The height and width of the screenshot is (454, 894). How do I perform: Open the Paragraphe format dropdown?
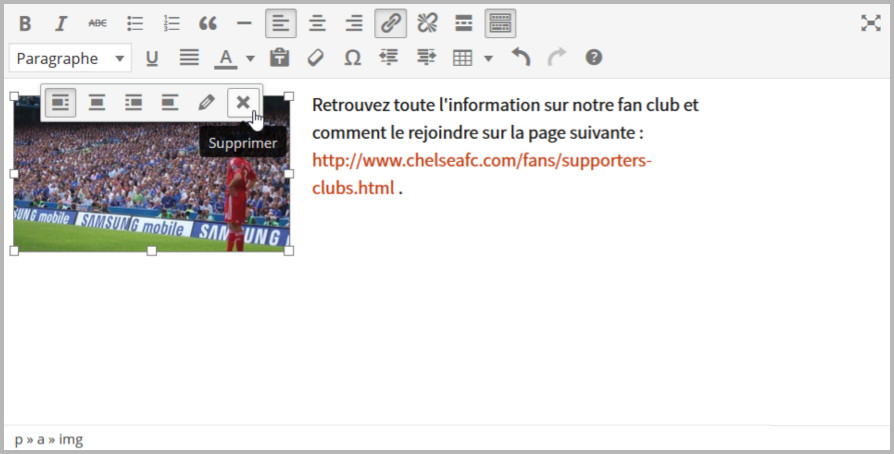tap(70, 58)
